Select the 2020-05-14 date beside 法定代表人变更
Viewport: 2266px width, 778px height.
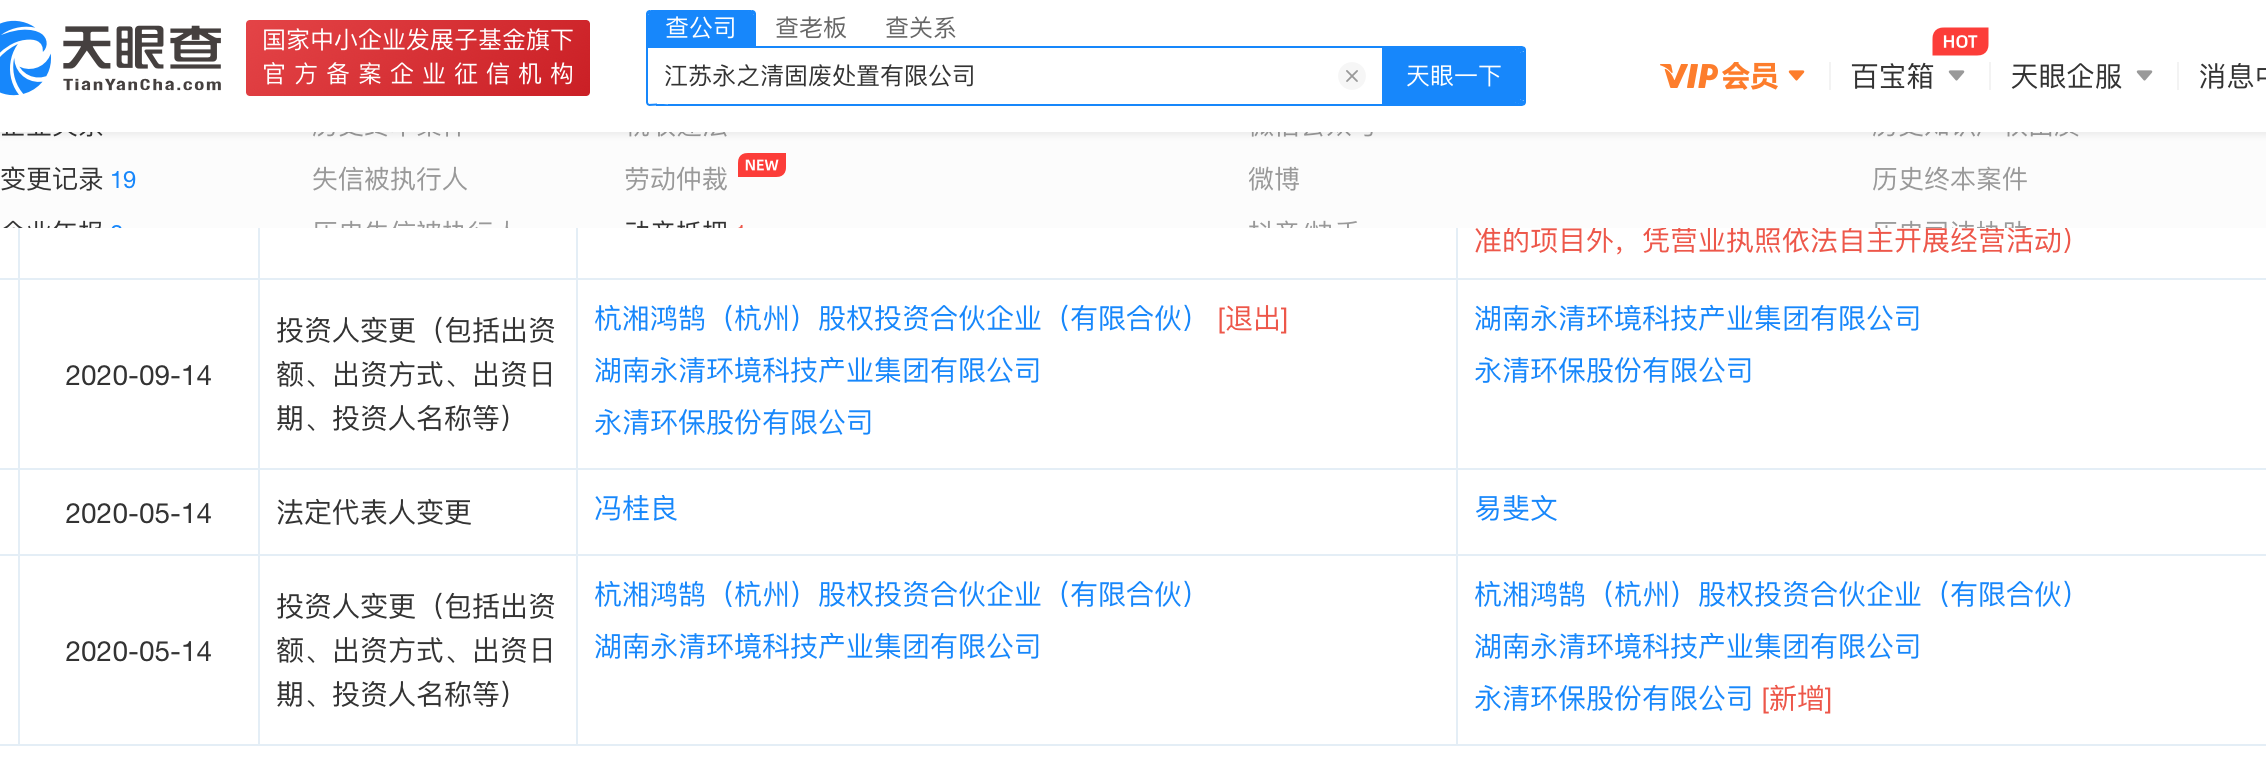138,513
